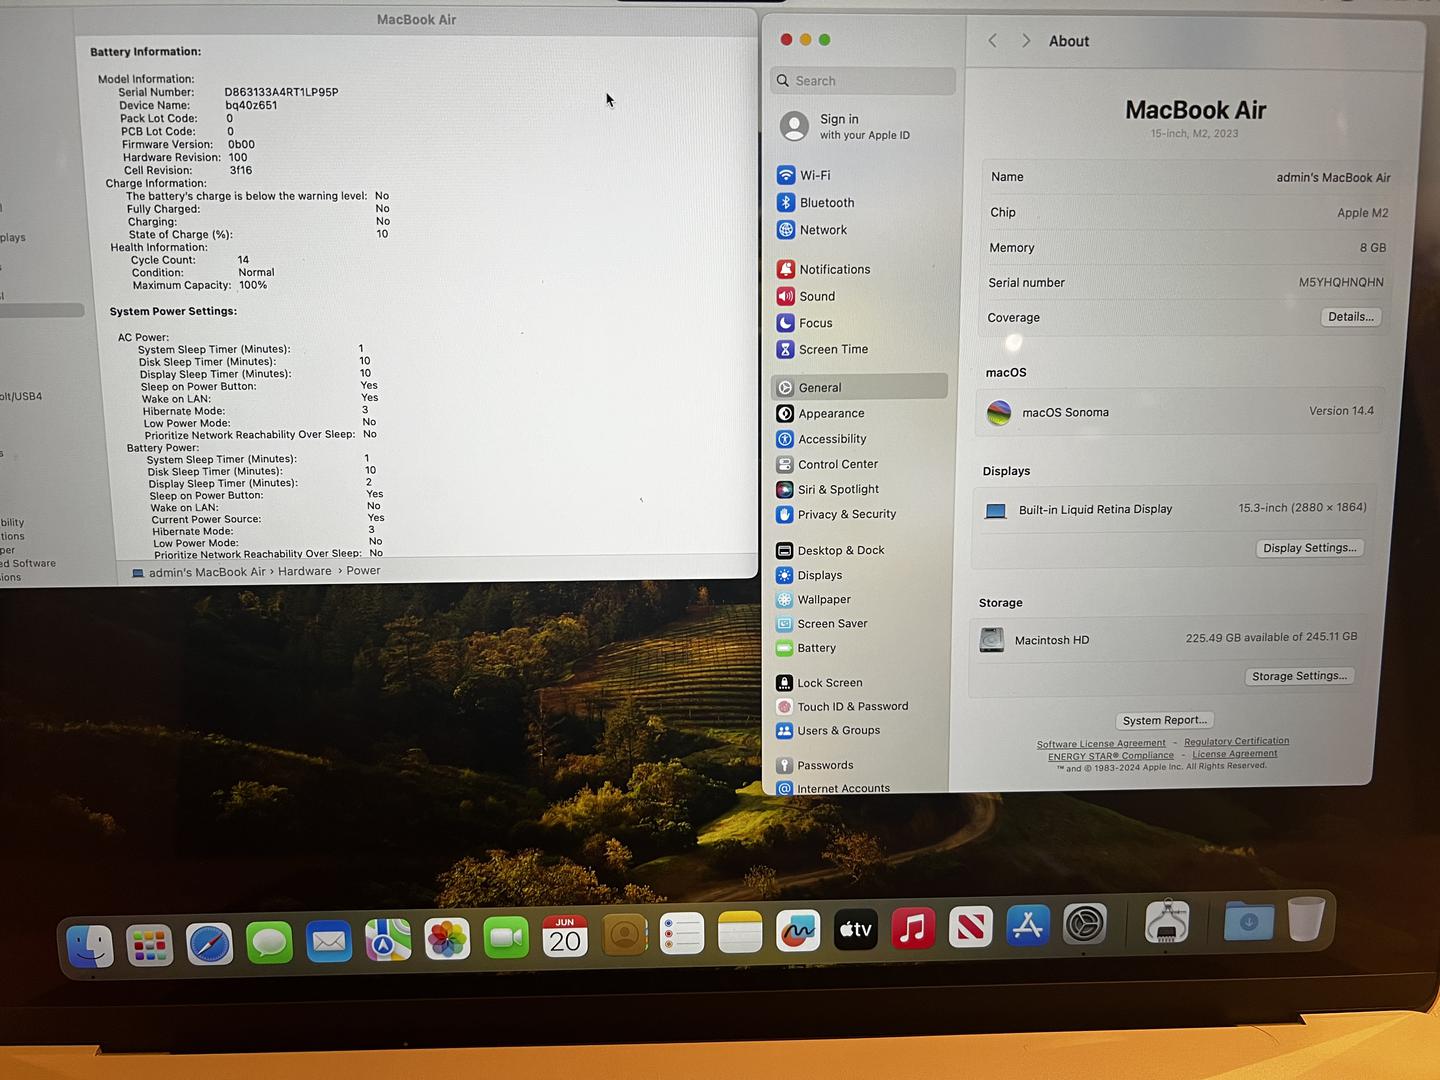
Task: Open Photos from the Dock
Action: click(x=447, y=939)
